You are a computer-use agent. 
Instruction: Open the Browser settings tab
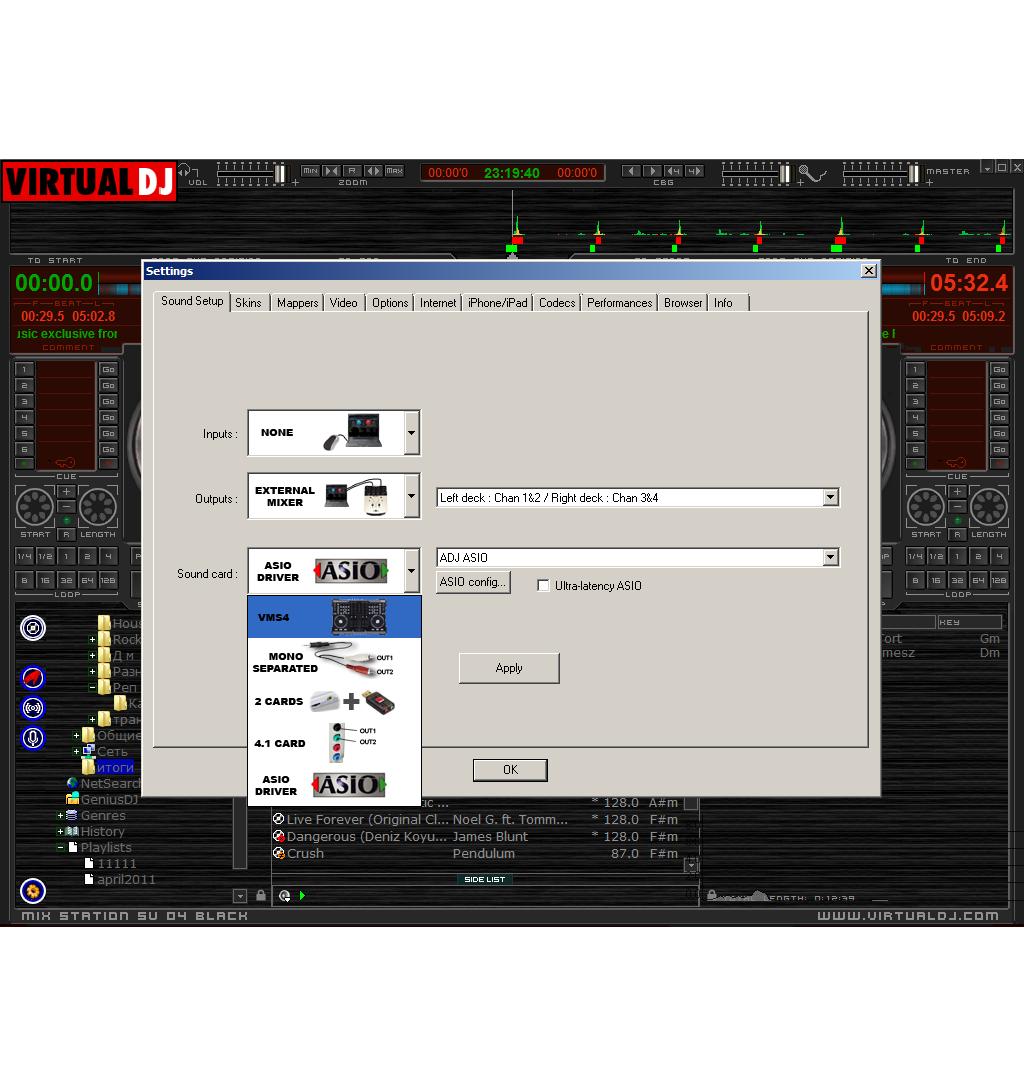point(683,303)
